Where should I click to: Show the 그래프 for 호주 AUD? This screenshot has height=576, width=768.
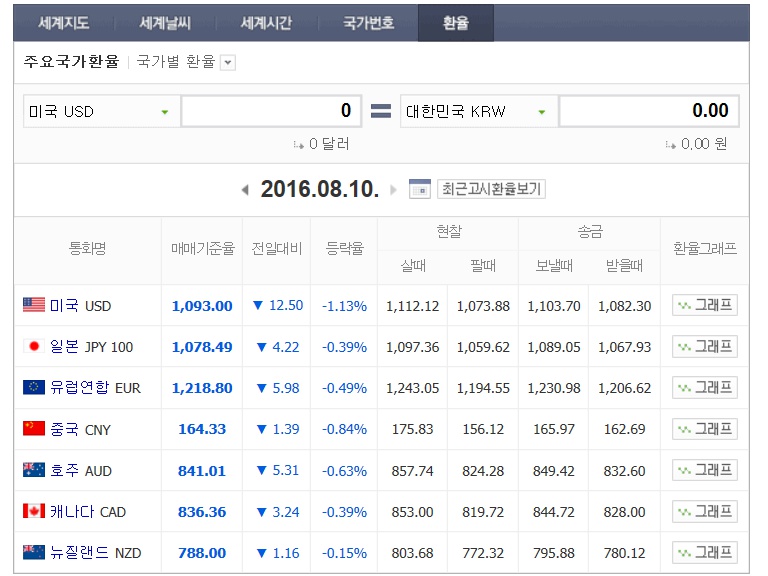[704, 470]
